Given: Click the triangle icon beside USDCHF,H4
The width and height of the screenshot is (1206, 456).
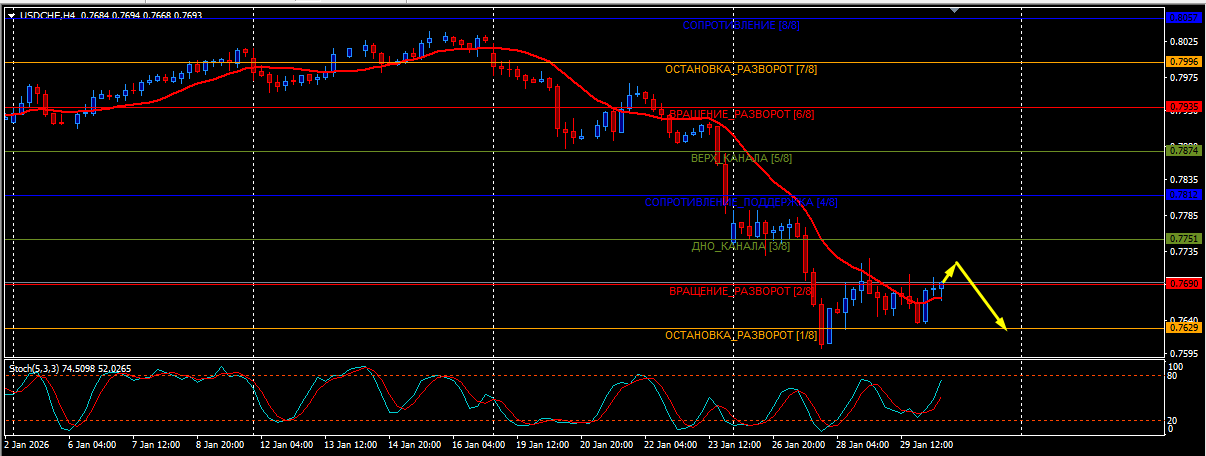Looking at the screenshot, I should click(10, 15).
